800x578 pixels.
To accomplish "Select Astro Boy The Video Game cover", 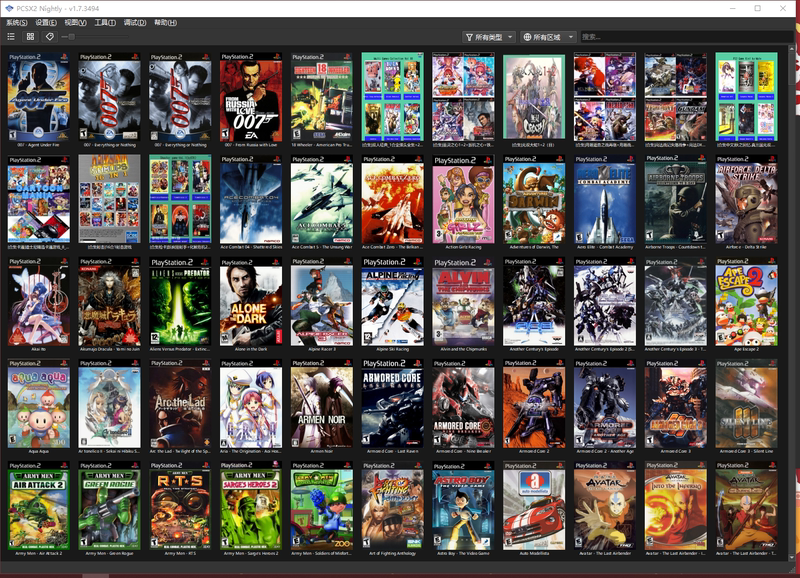I will [x=463, y=506].
